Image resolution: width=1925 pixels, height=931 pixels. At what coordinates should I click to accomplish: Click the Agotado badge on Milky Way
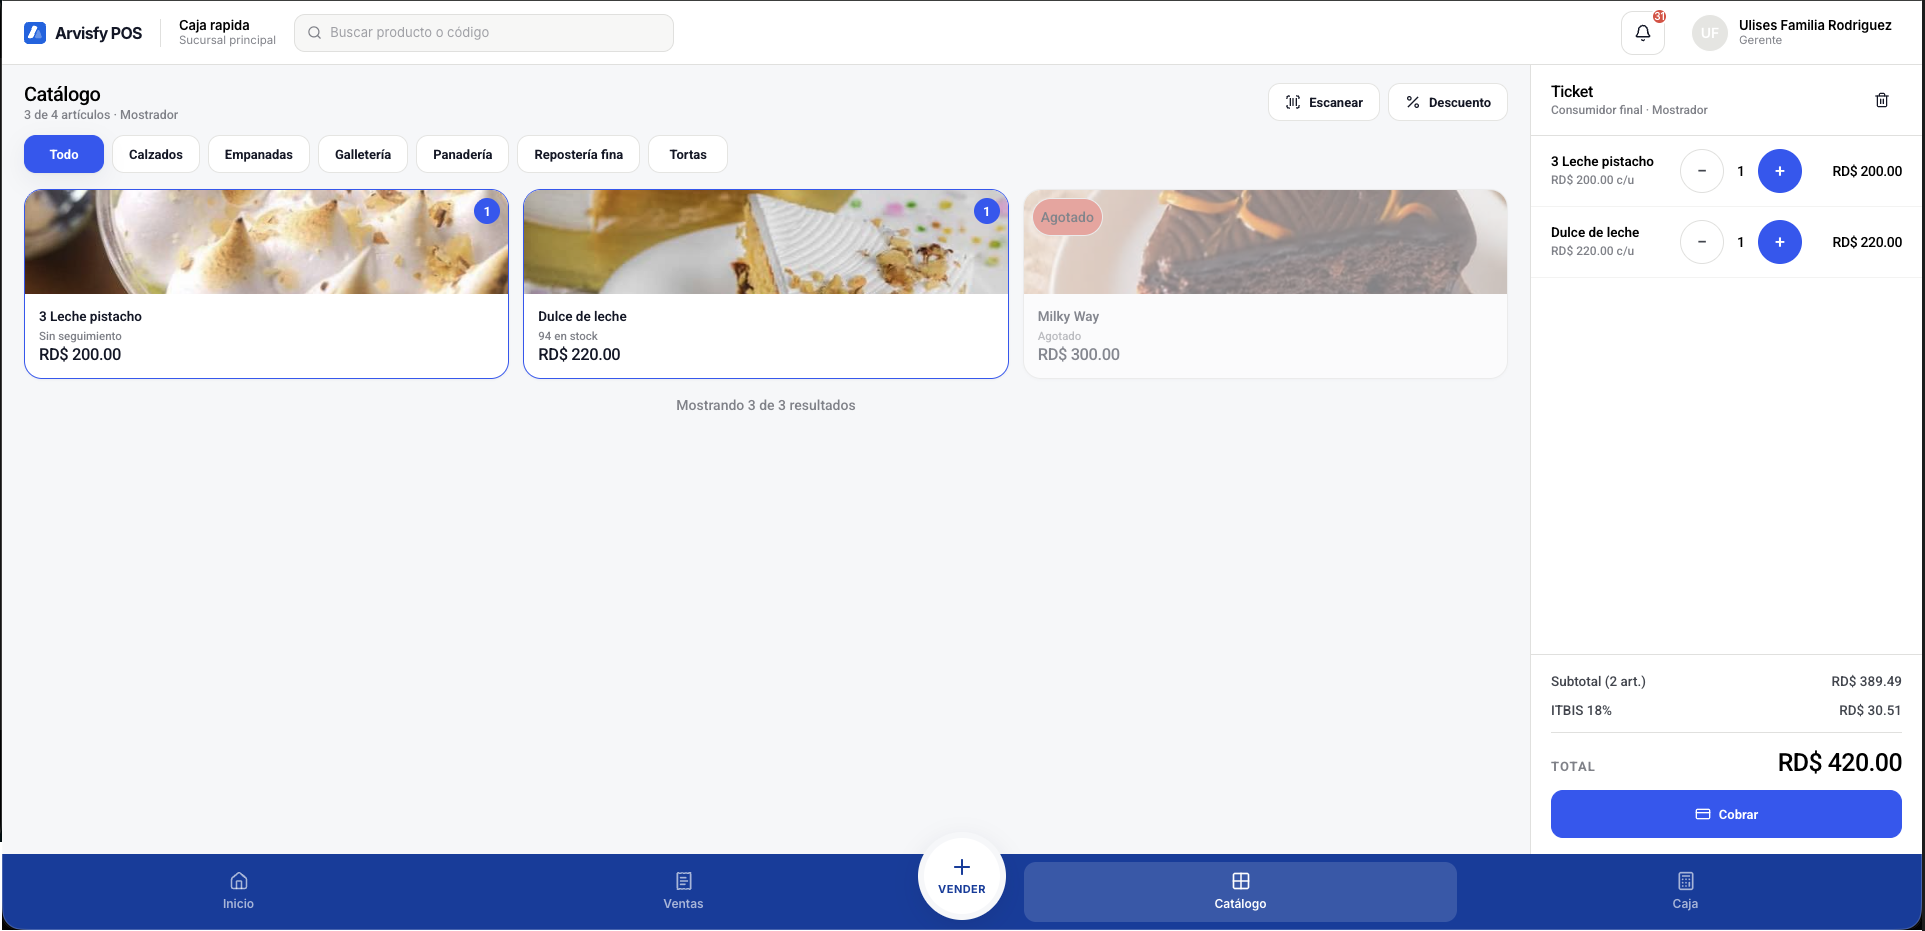coord(1067,217)
